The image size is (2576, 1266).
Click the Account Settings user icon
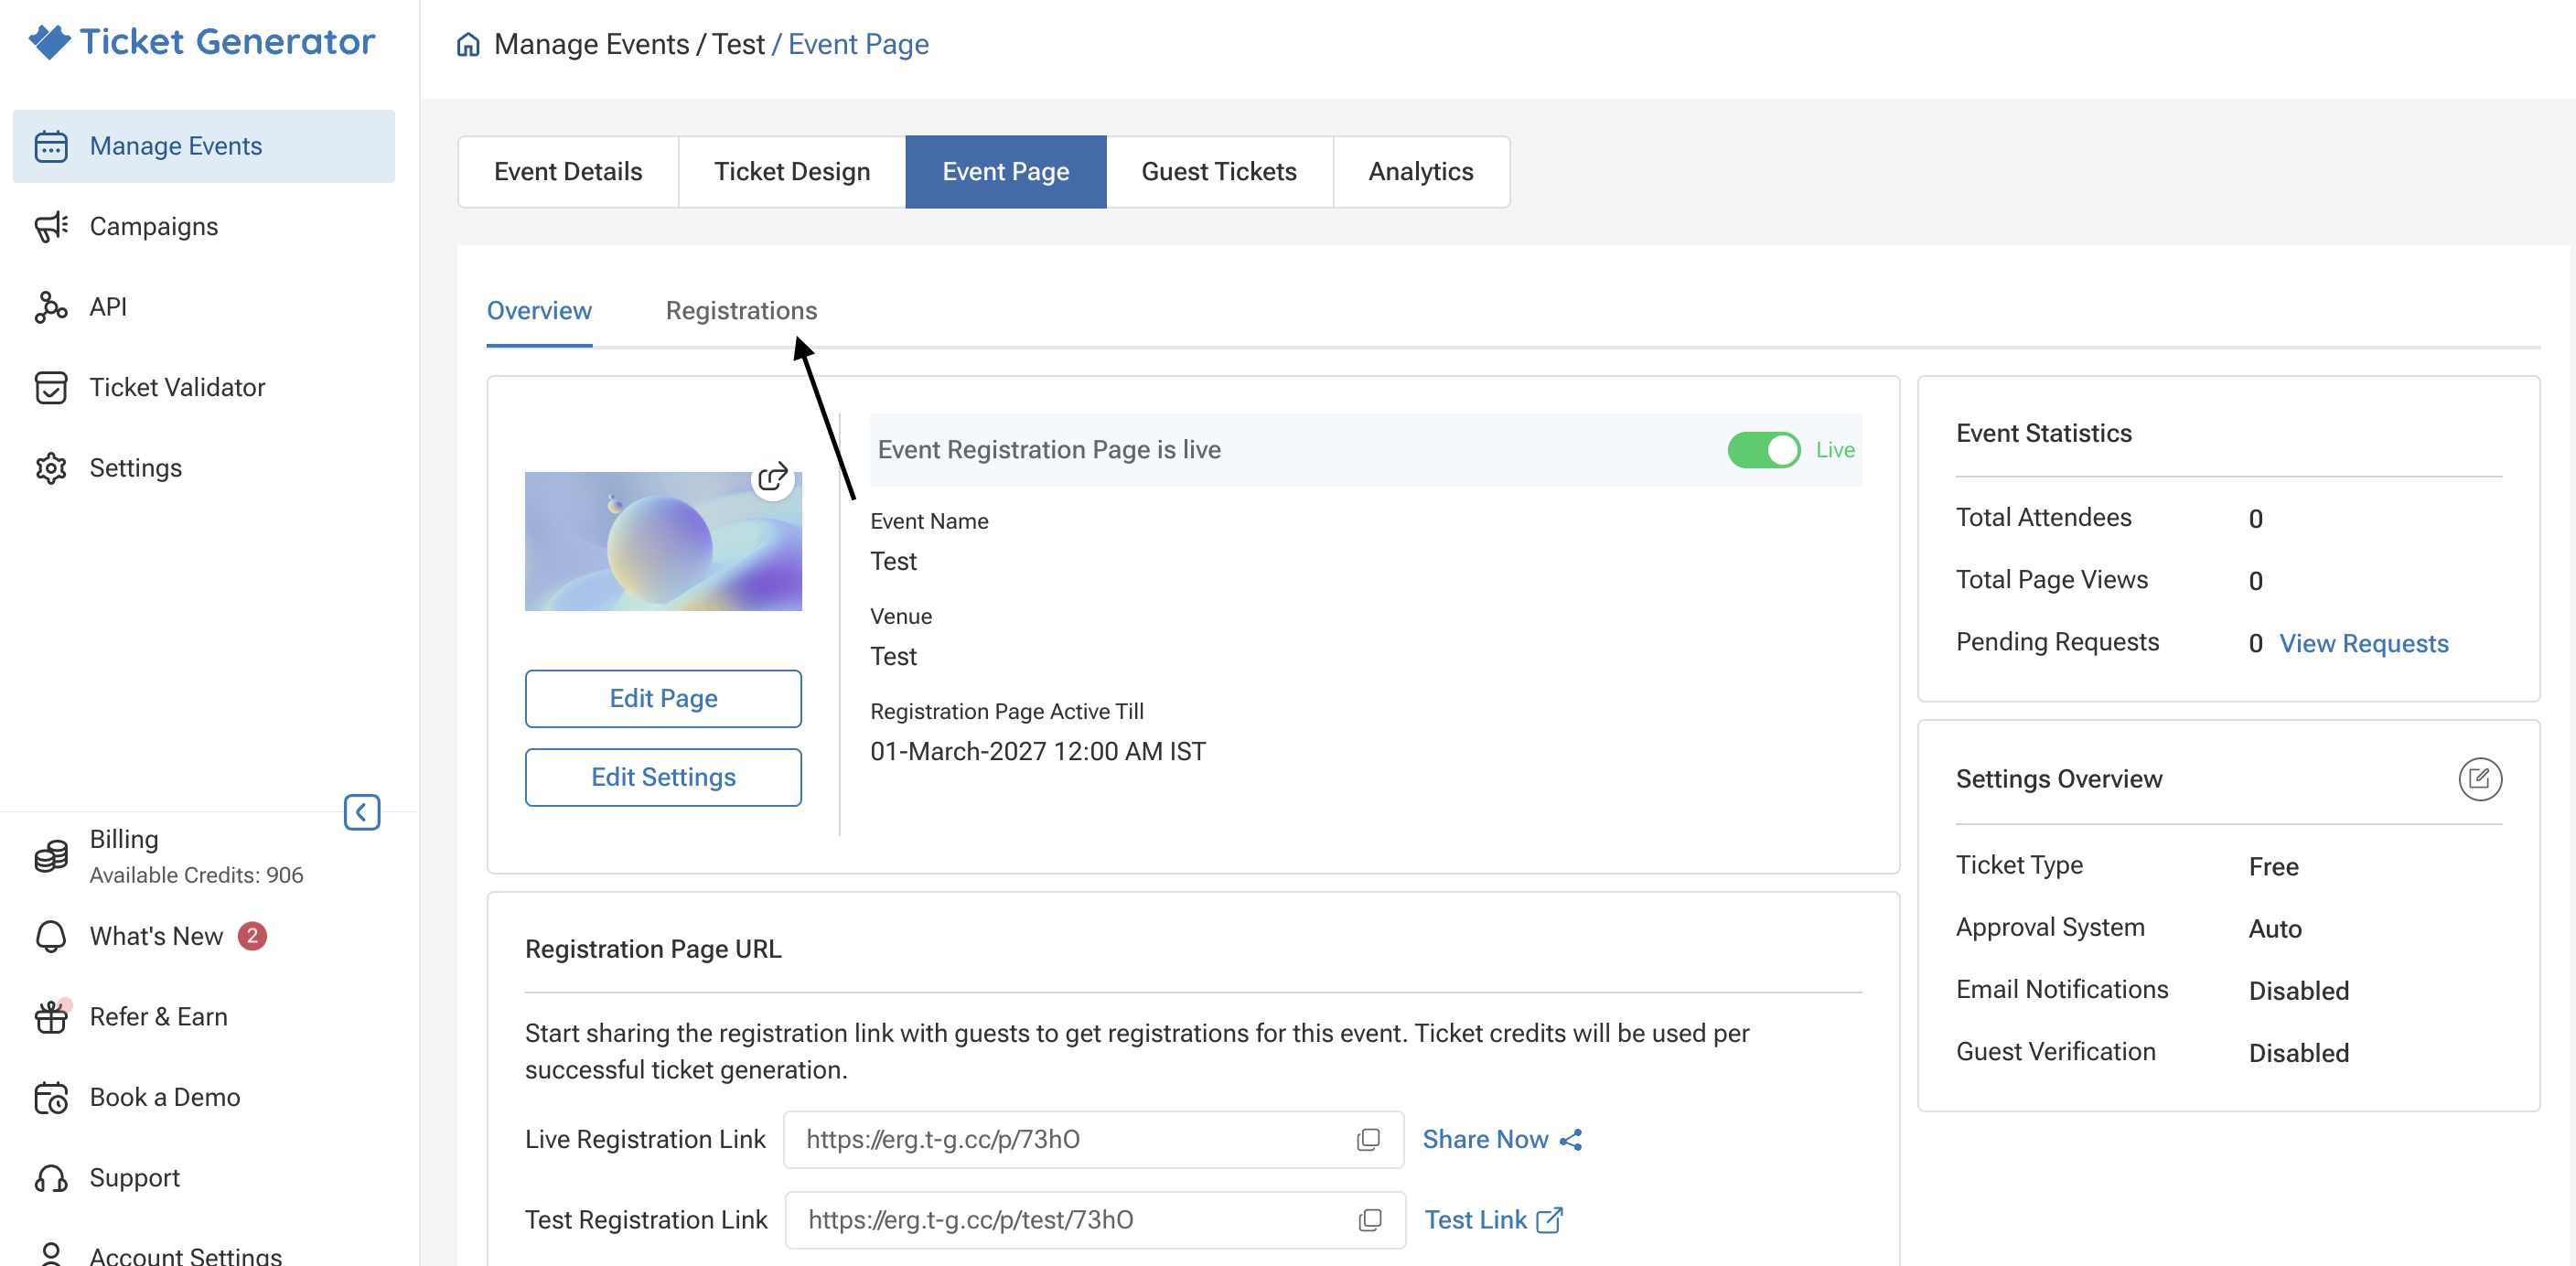coord(51,1254)
